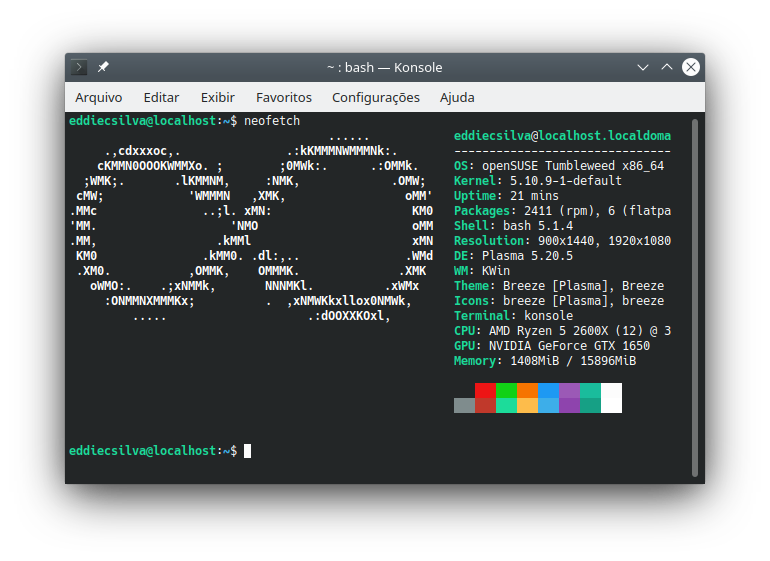Open the Arquivo menu

click(98, 97)
